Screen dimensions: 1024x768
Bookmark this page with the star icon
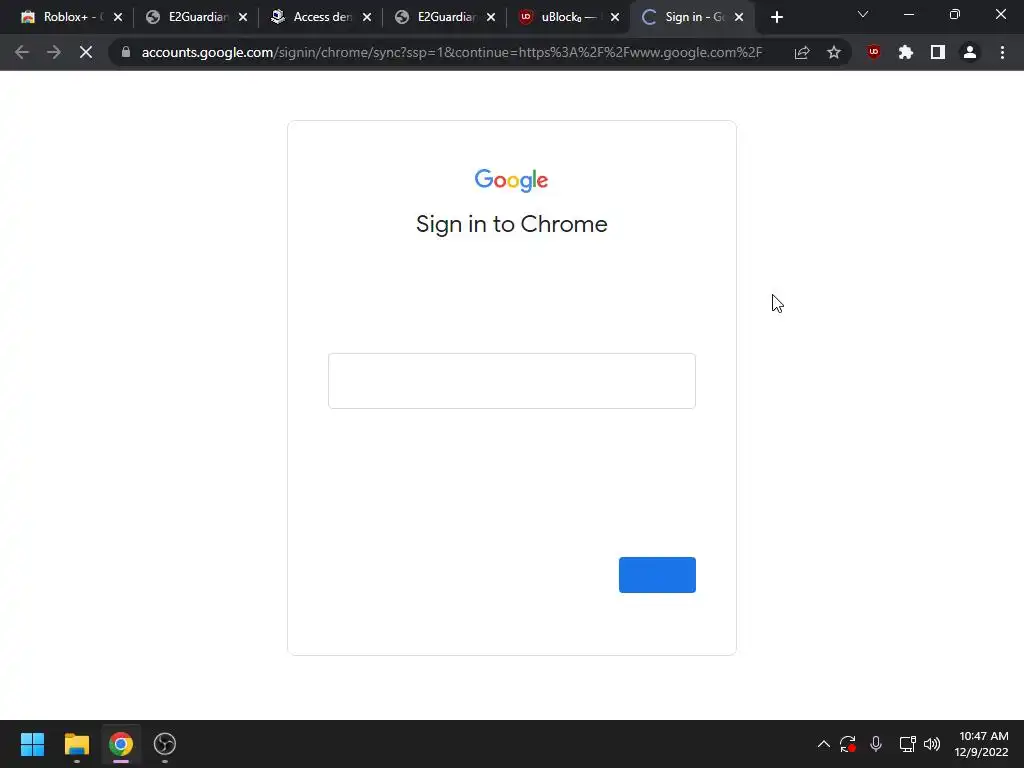(834, 52)
